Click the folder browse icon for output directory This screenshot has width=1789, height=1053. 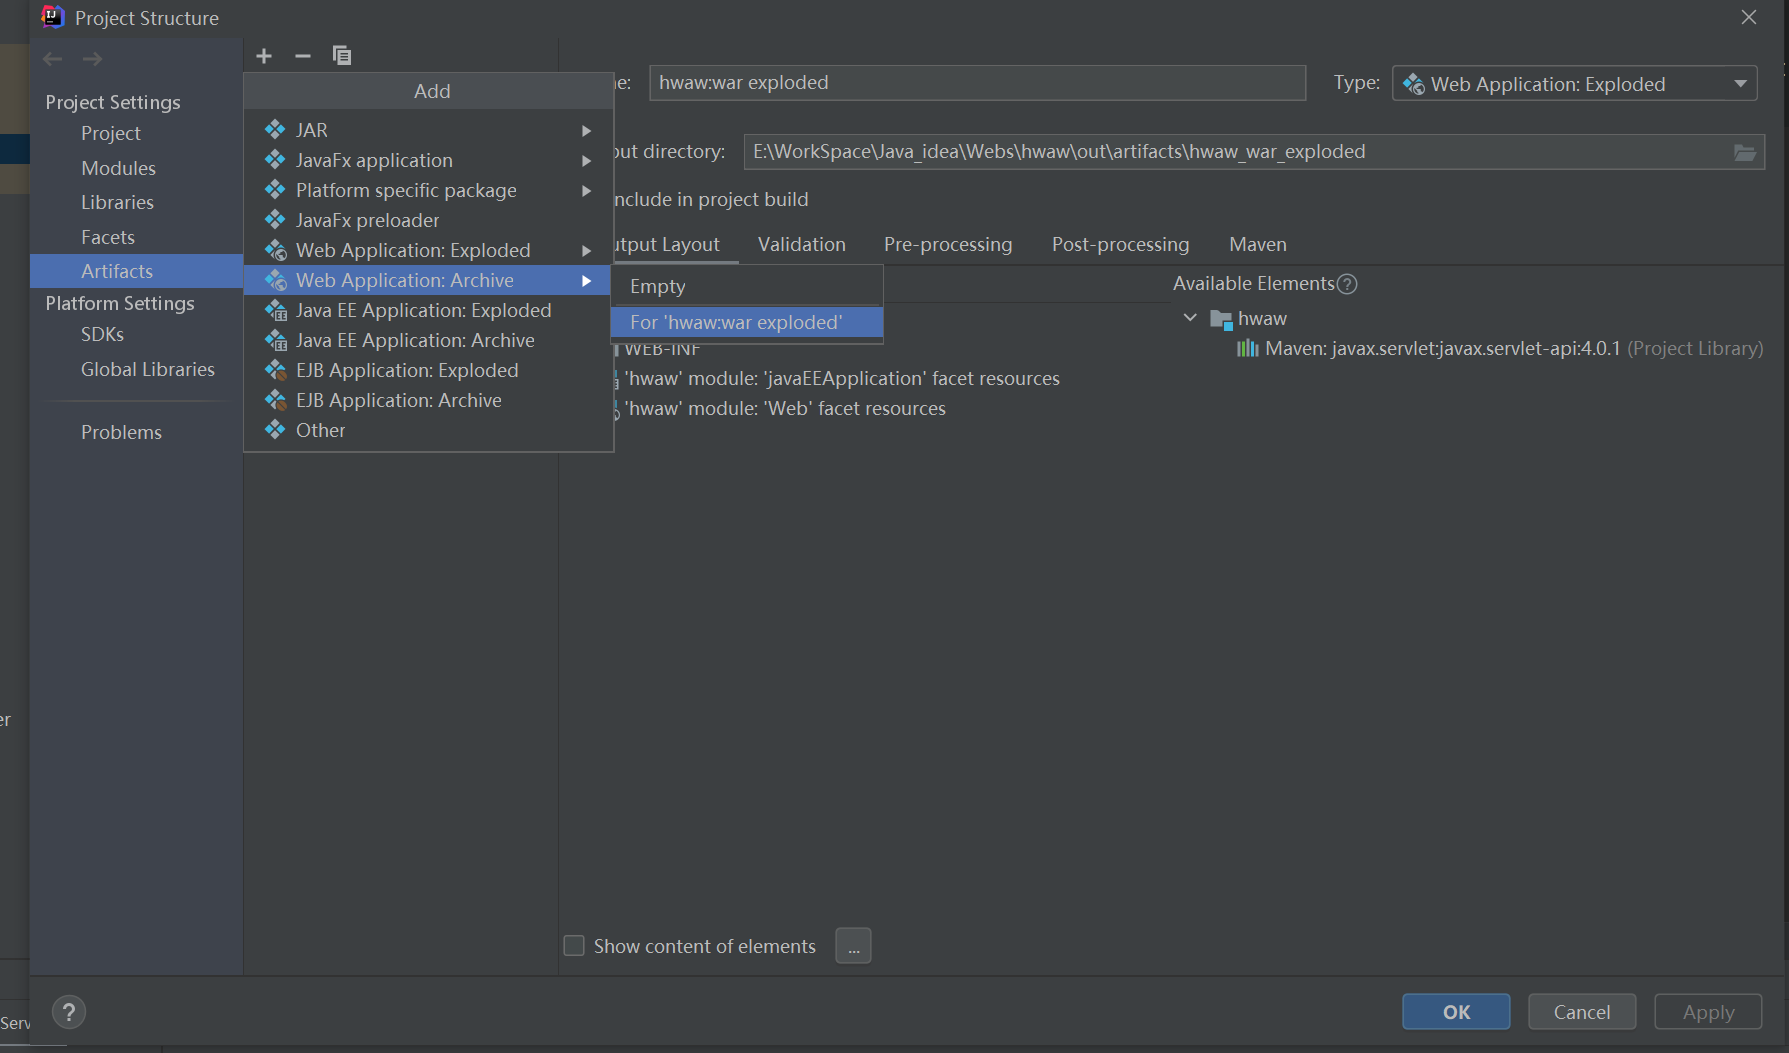coord(1744,152)
